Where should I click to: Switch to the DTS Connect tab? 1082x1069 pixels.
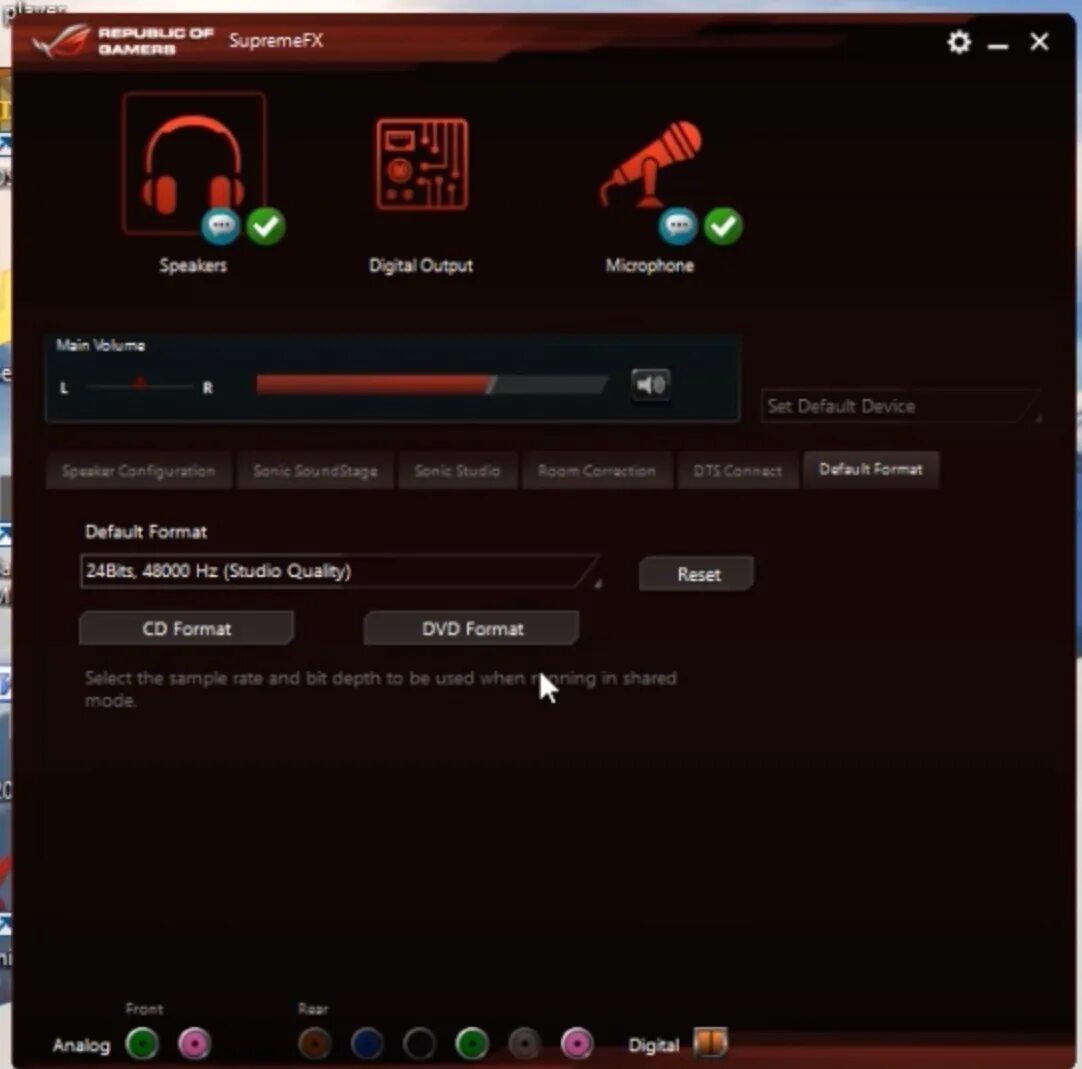[738, 471]
